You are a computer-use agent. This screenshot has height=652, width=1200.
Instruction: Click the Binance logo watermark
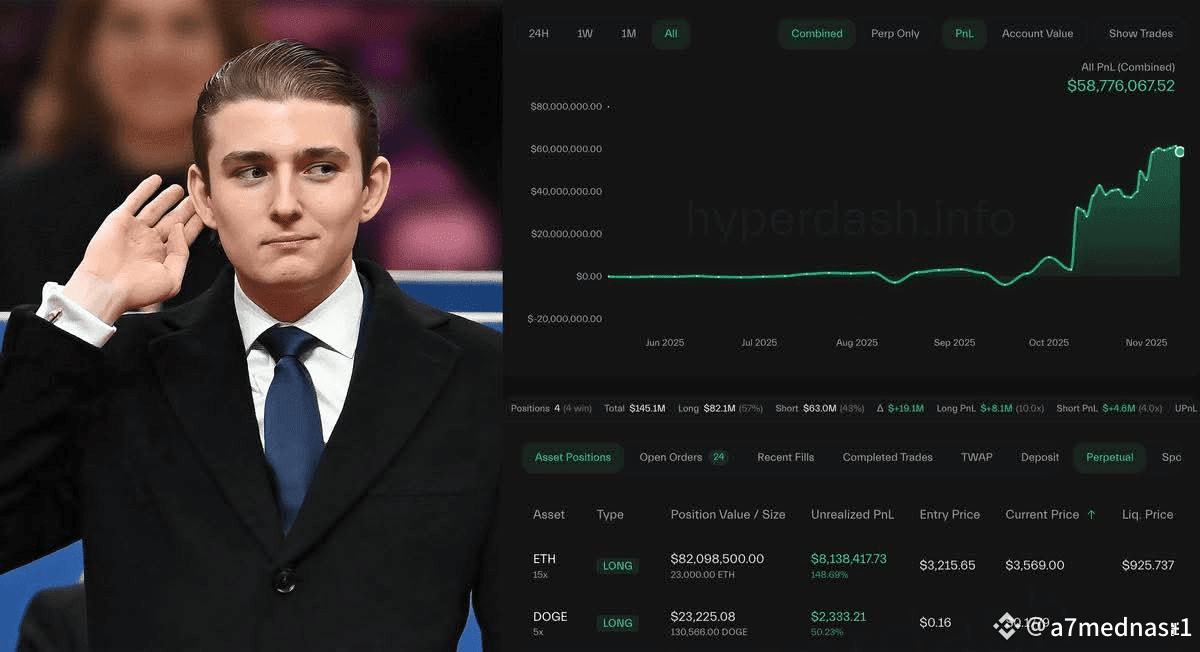[1004, 627]
